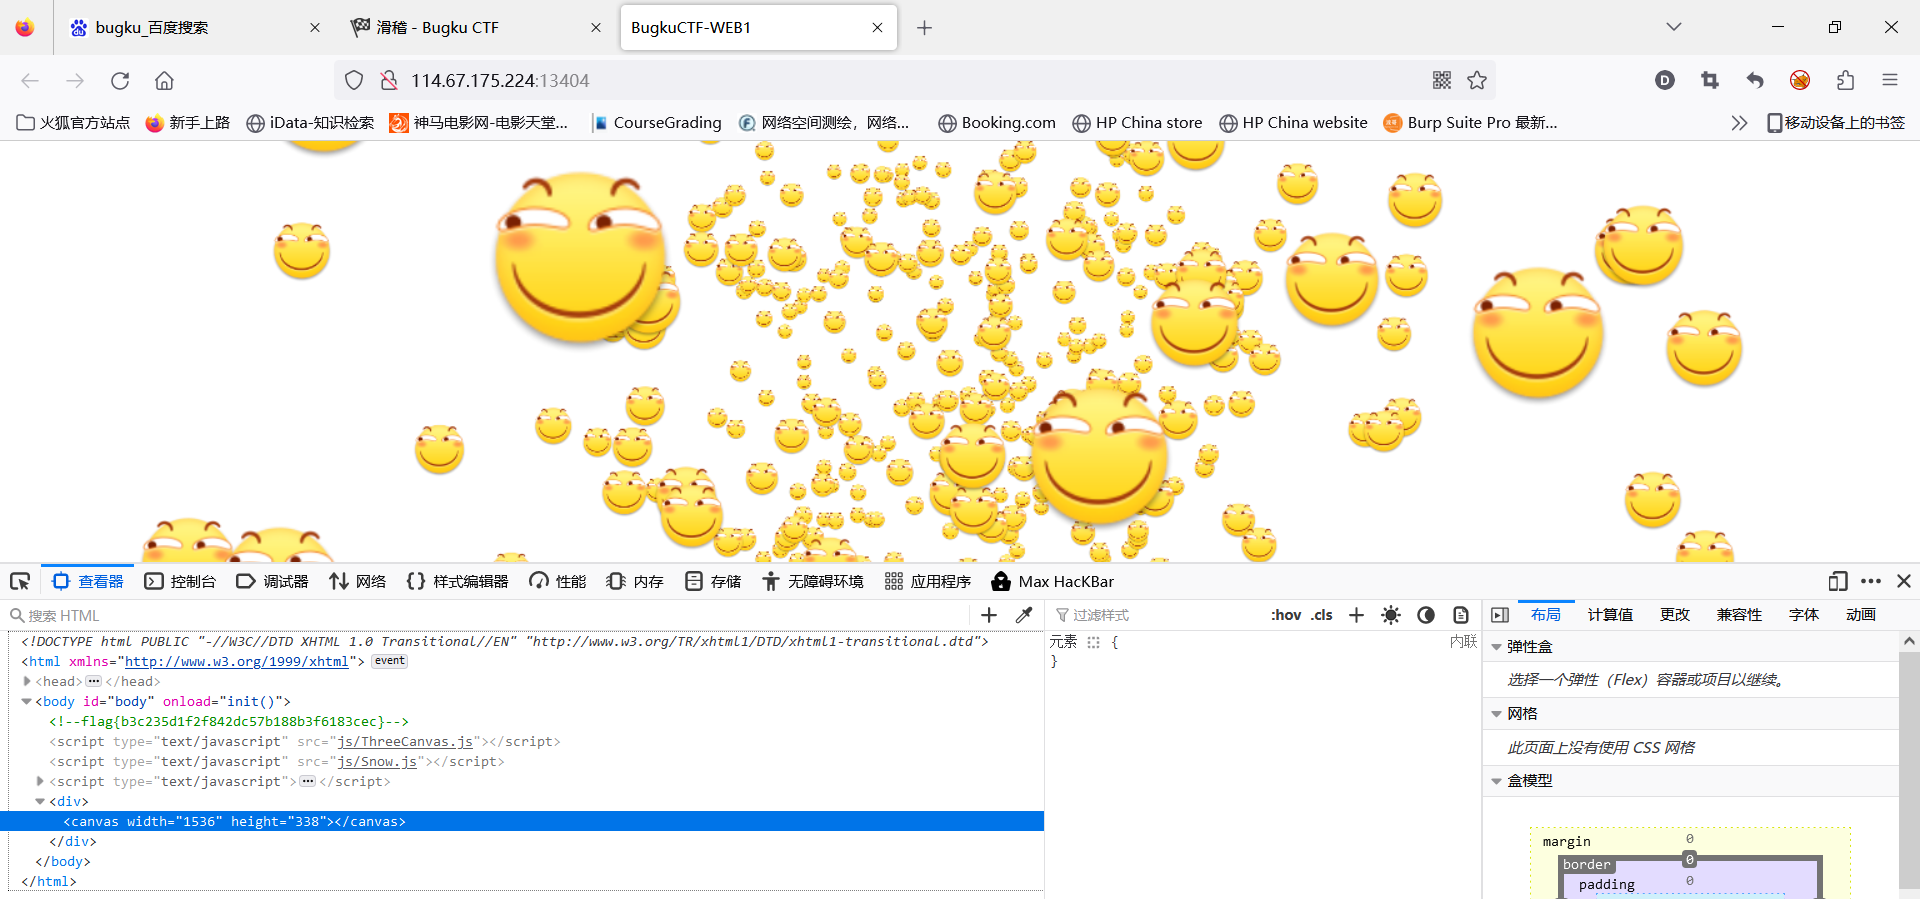Expand the head element node
The height and width of the screenshot is (899, 1920).
(x=27, y=681)
